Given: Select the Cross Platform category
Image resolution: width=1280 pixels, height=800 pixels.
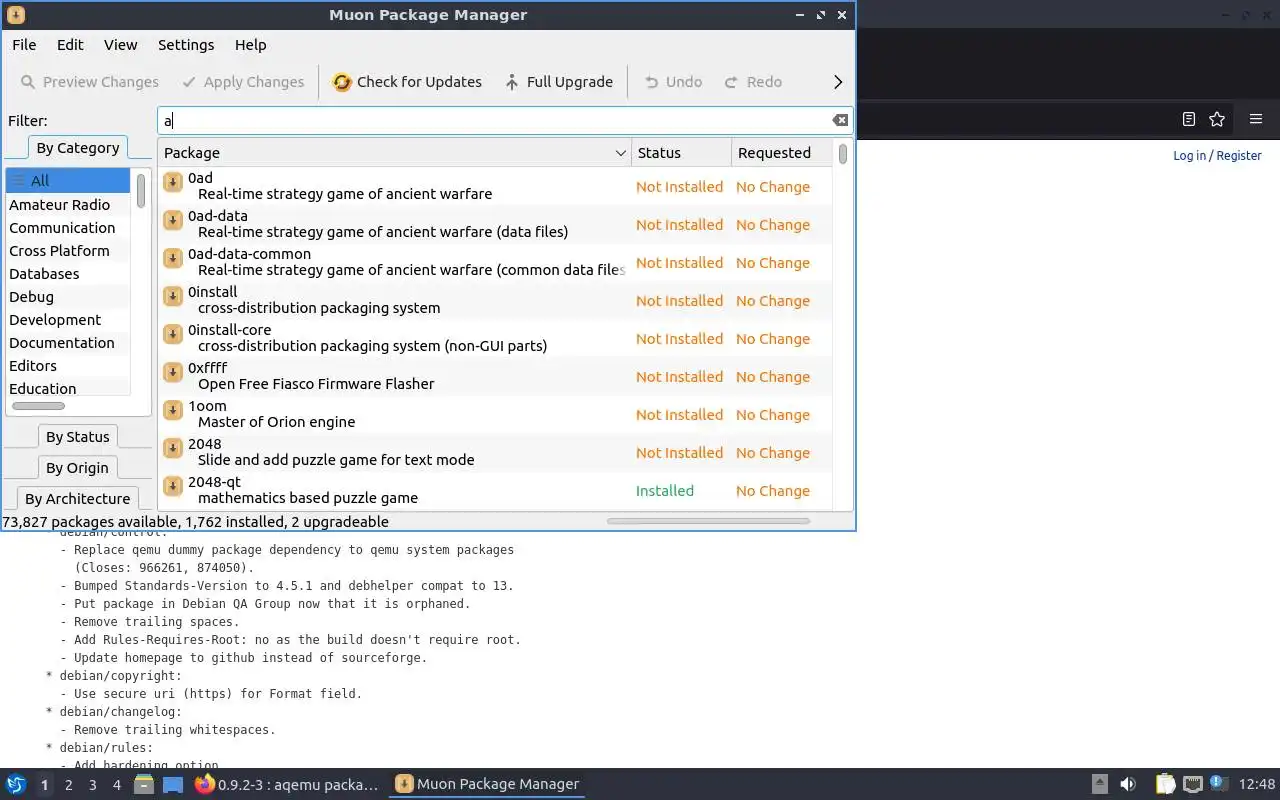Looking at the screenshot, I should [68, 251].
